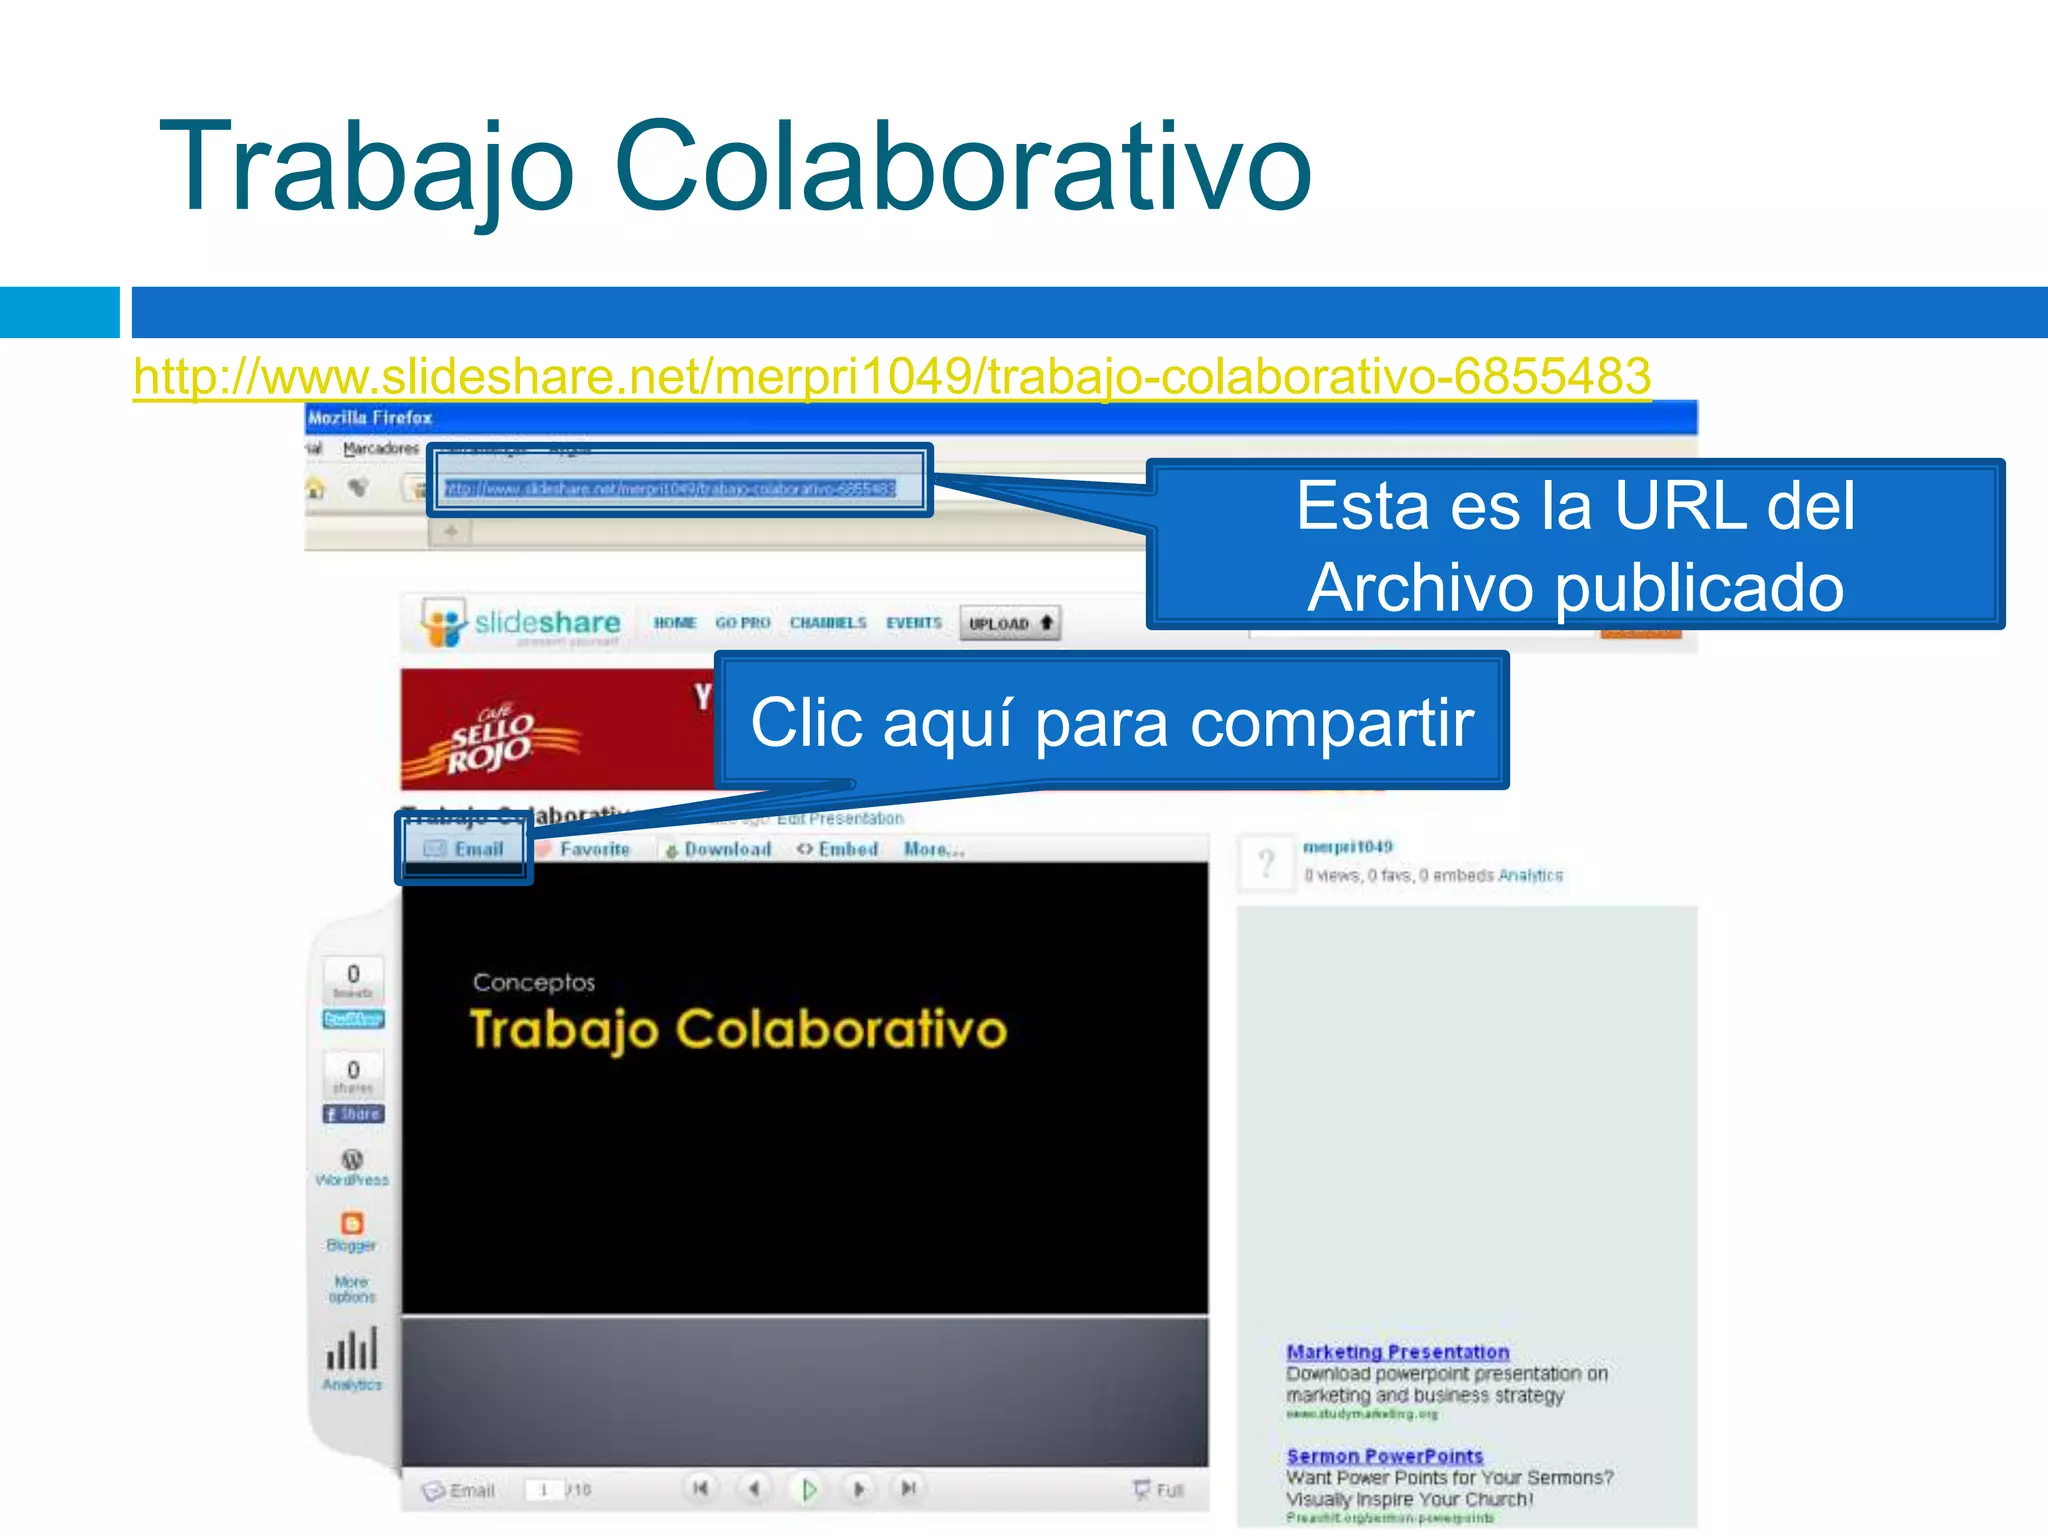Click the shares count box showing 0
The height and width of the screenshot is (1536, 2048).
(x=353, y=1075)
